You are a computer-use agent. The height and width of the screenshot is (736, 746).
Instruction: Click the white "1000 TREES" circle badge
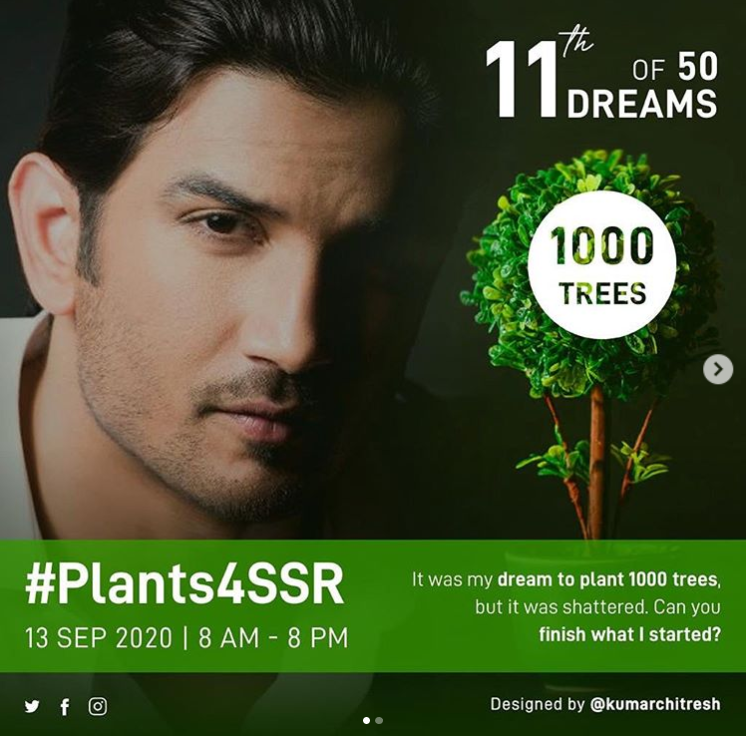(601, 265)
